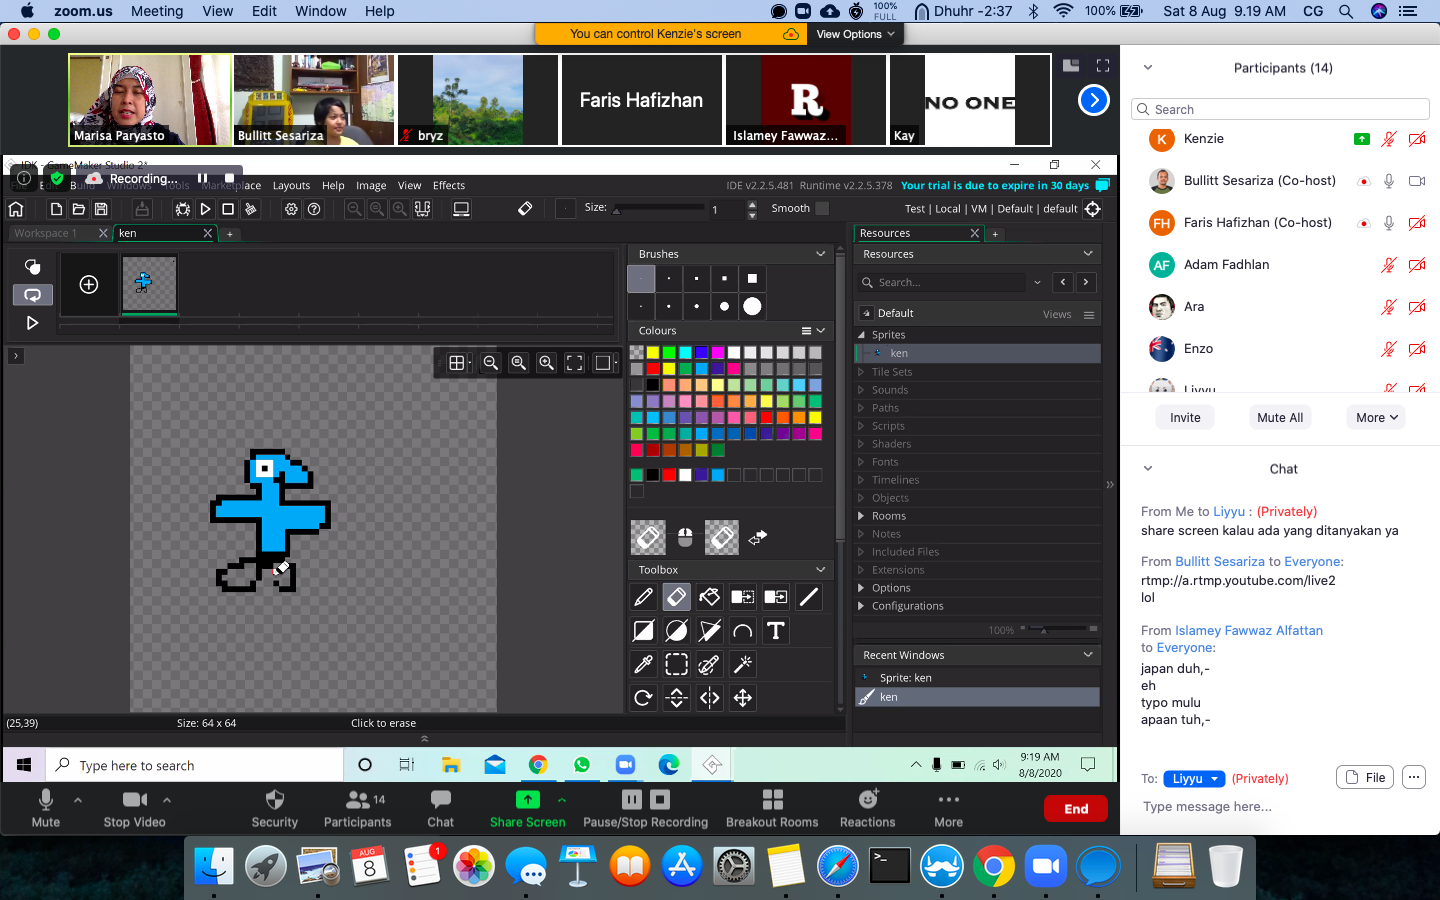Toggle animation loop button in frames panel
The image size is (1440, 900).
32,294
